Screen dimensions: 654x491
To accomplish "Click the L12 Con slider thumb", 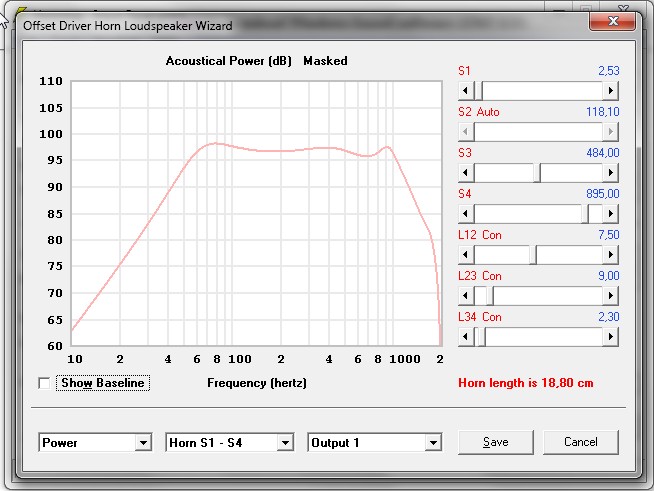I will (533, 254).
